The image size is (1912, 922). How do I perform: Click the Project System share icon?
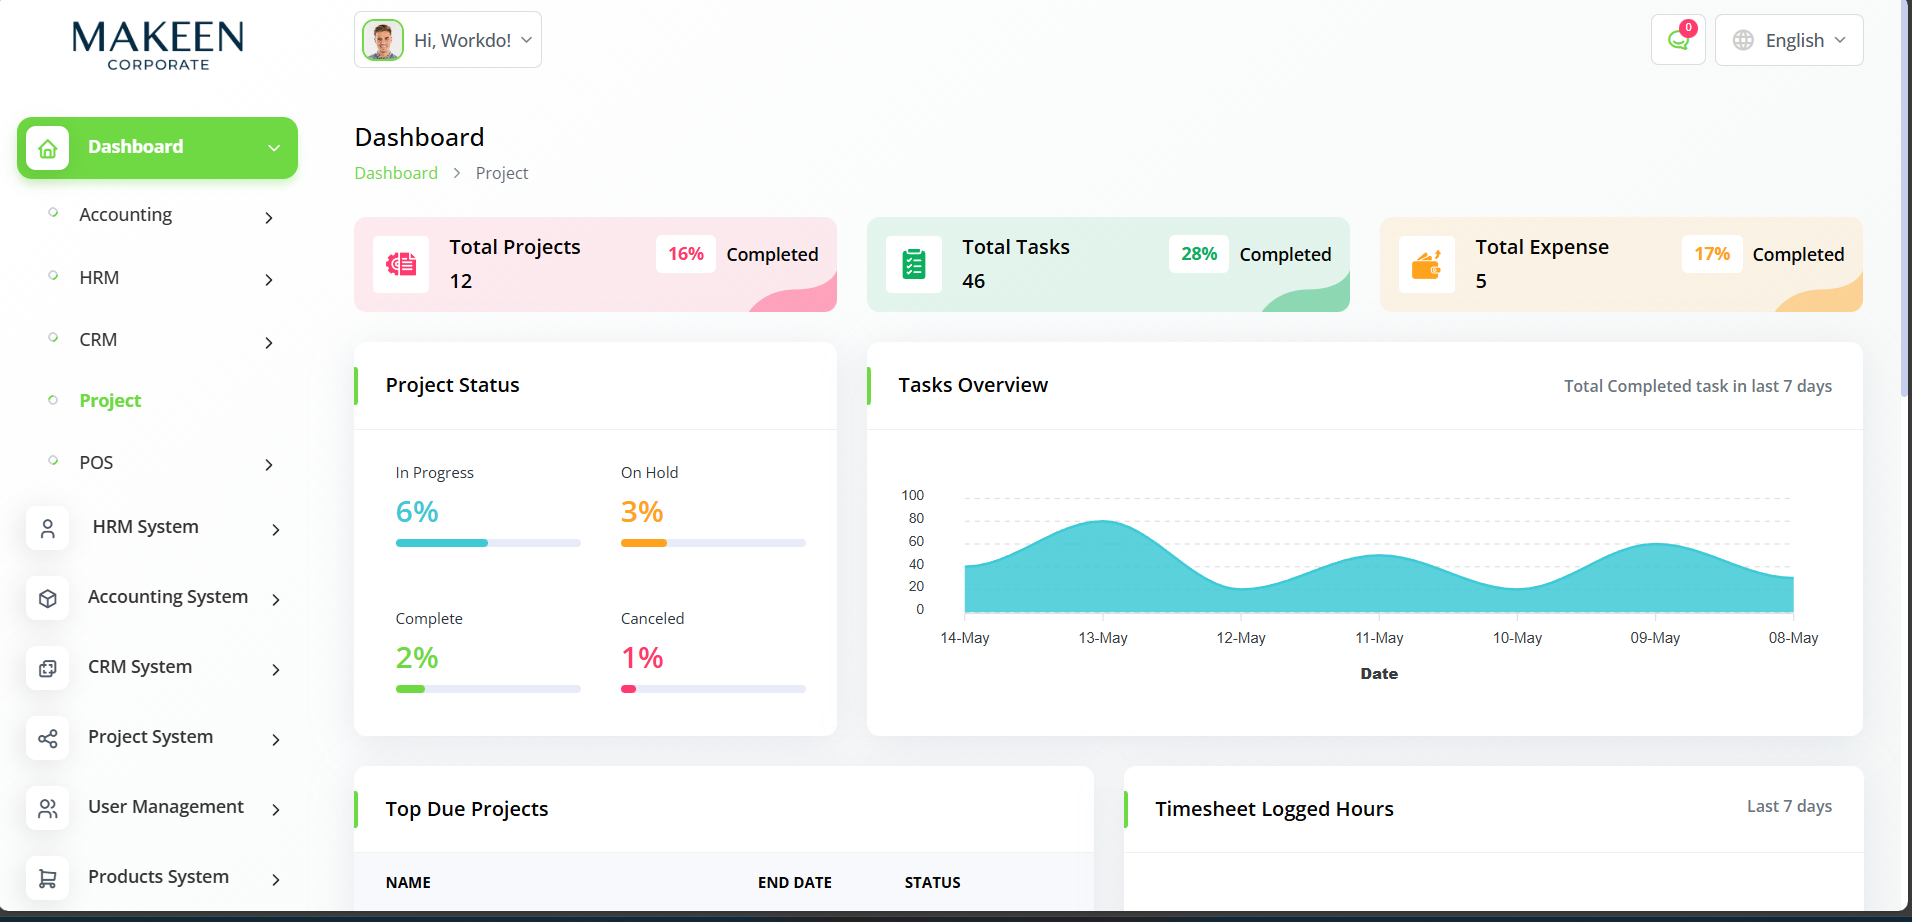[x=47, y=738]
